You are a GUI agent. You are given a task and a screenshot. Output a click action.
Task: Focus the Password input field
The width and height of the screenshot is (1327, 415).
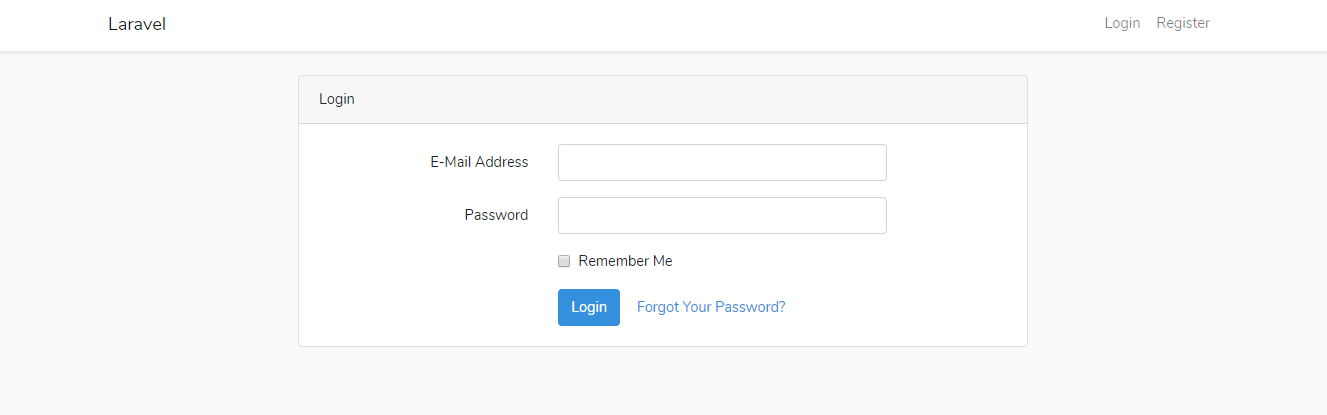click(x=722, y=215)
